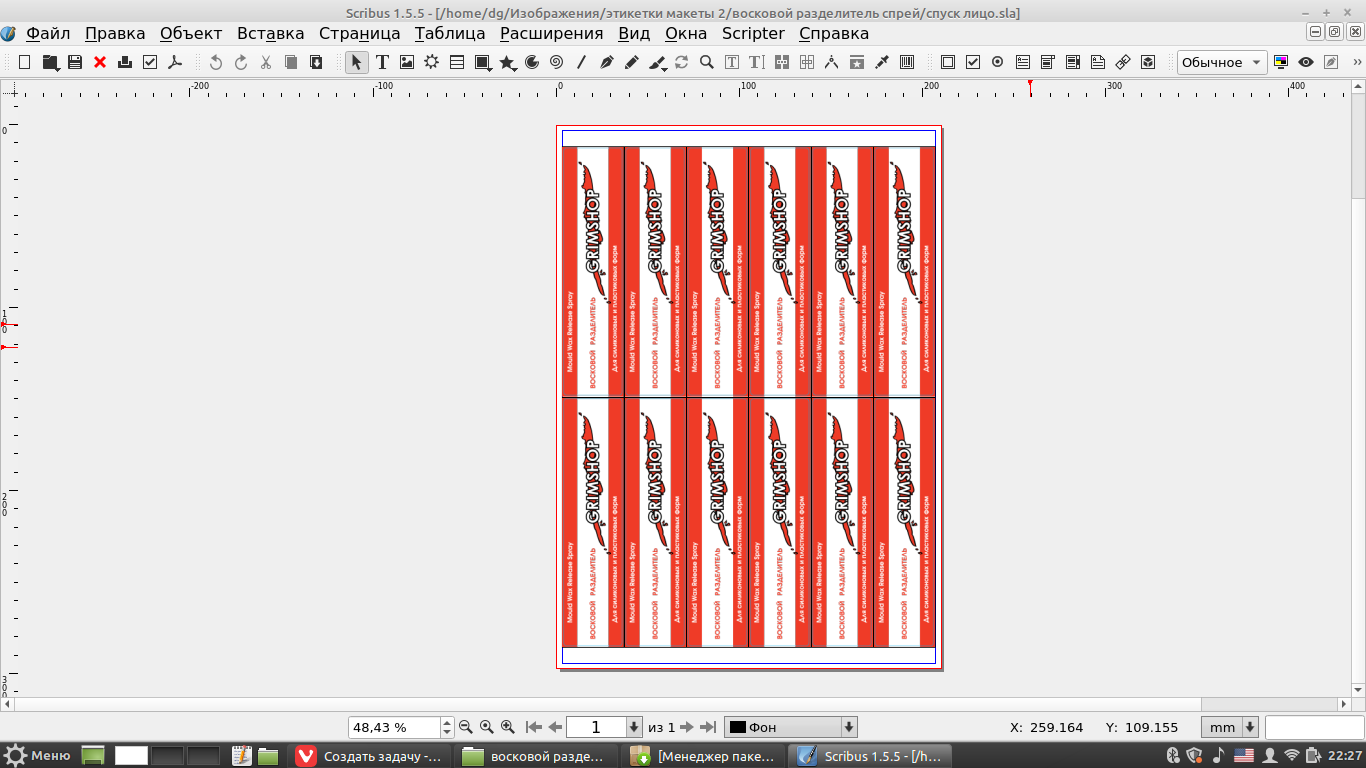Open the Обычное image quality dropdown

click(1221, 62)
